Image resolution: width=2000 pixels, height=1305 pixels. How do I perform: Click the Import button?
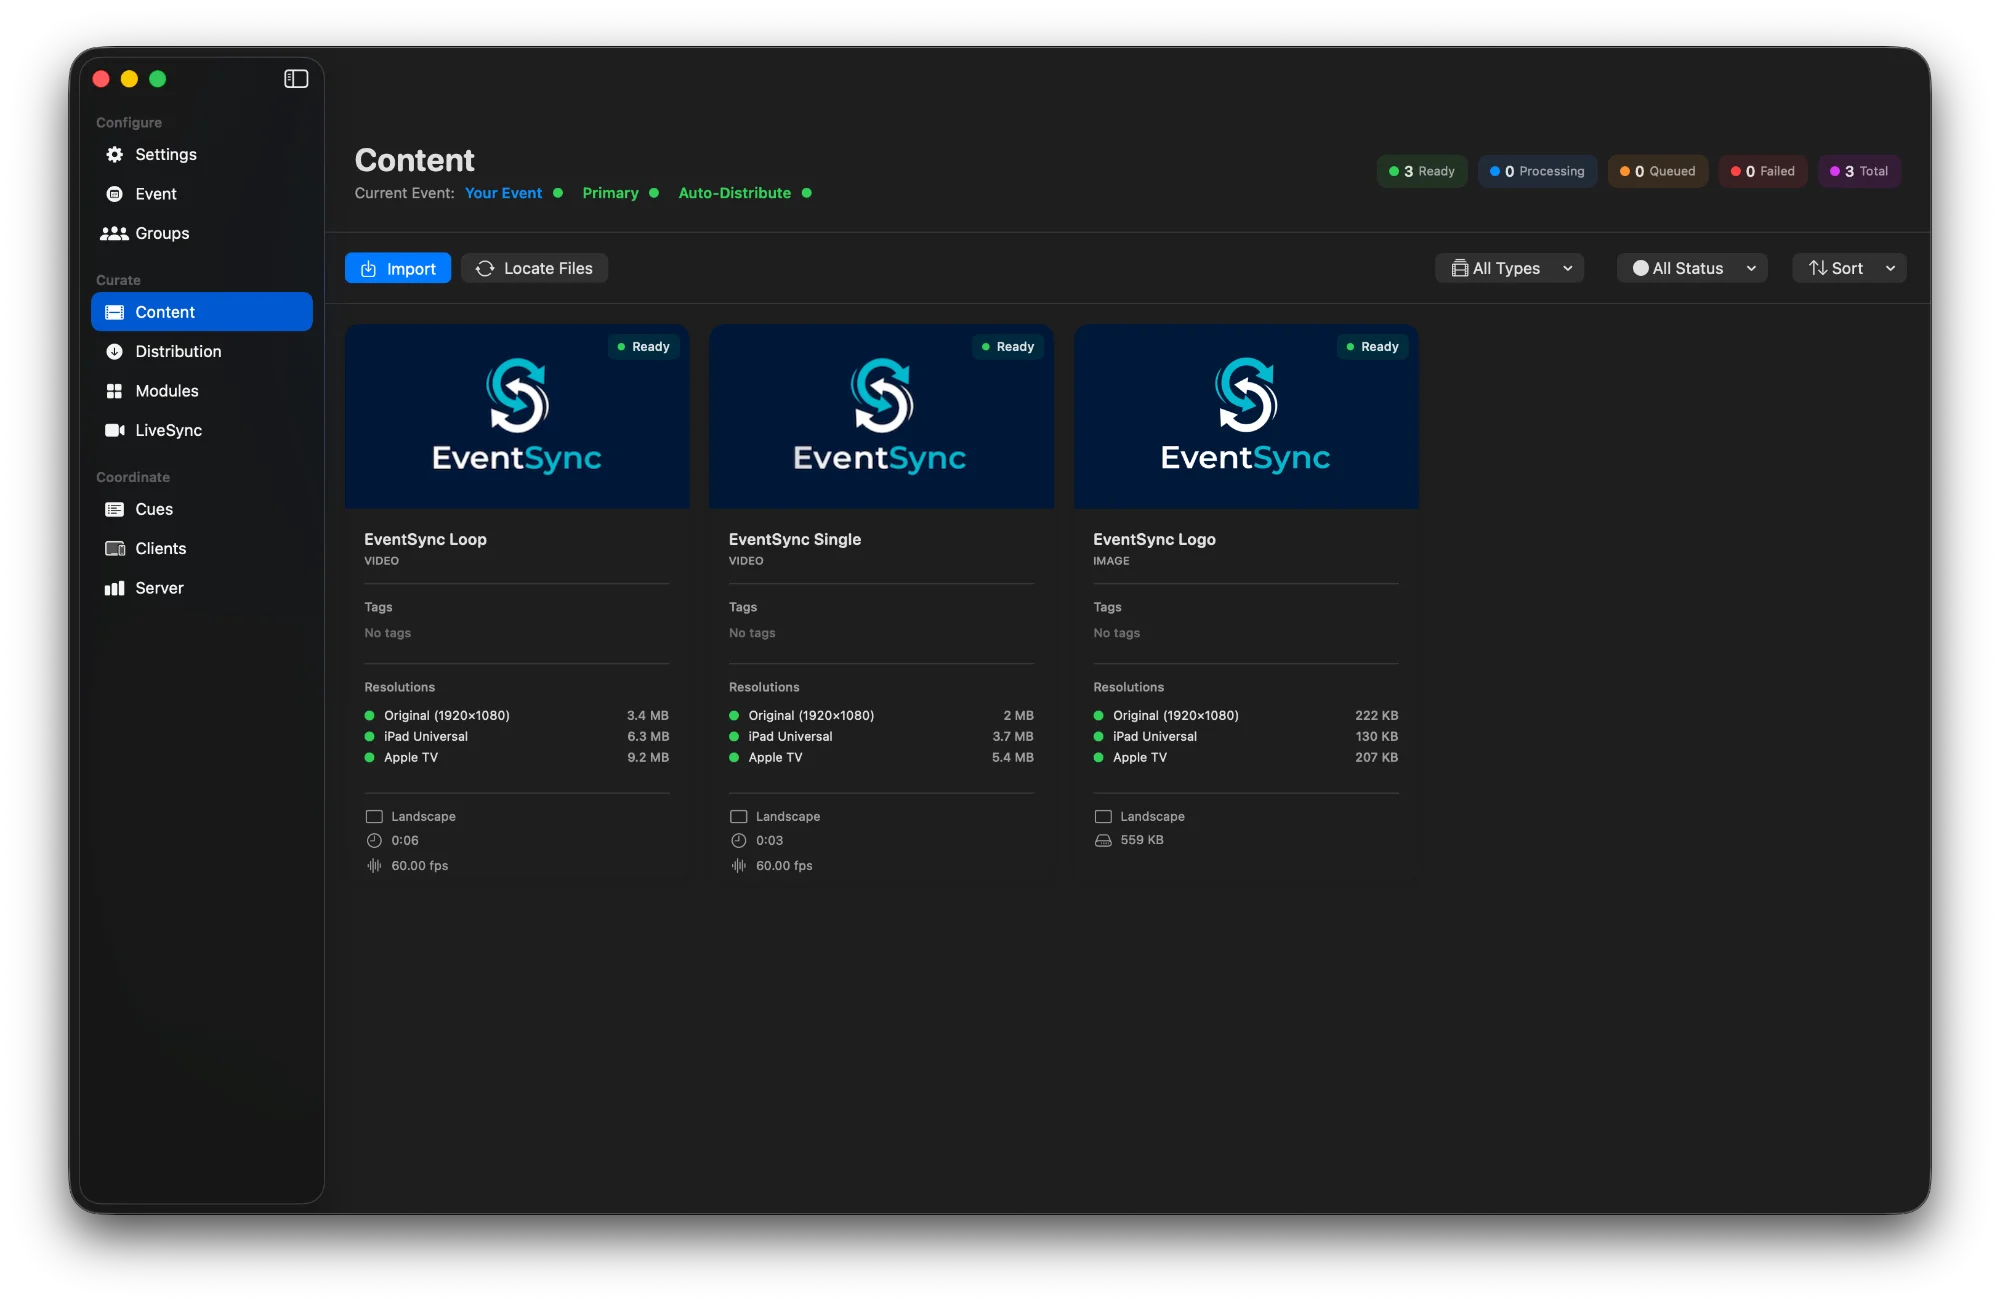397,268
